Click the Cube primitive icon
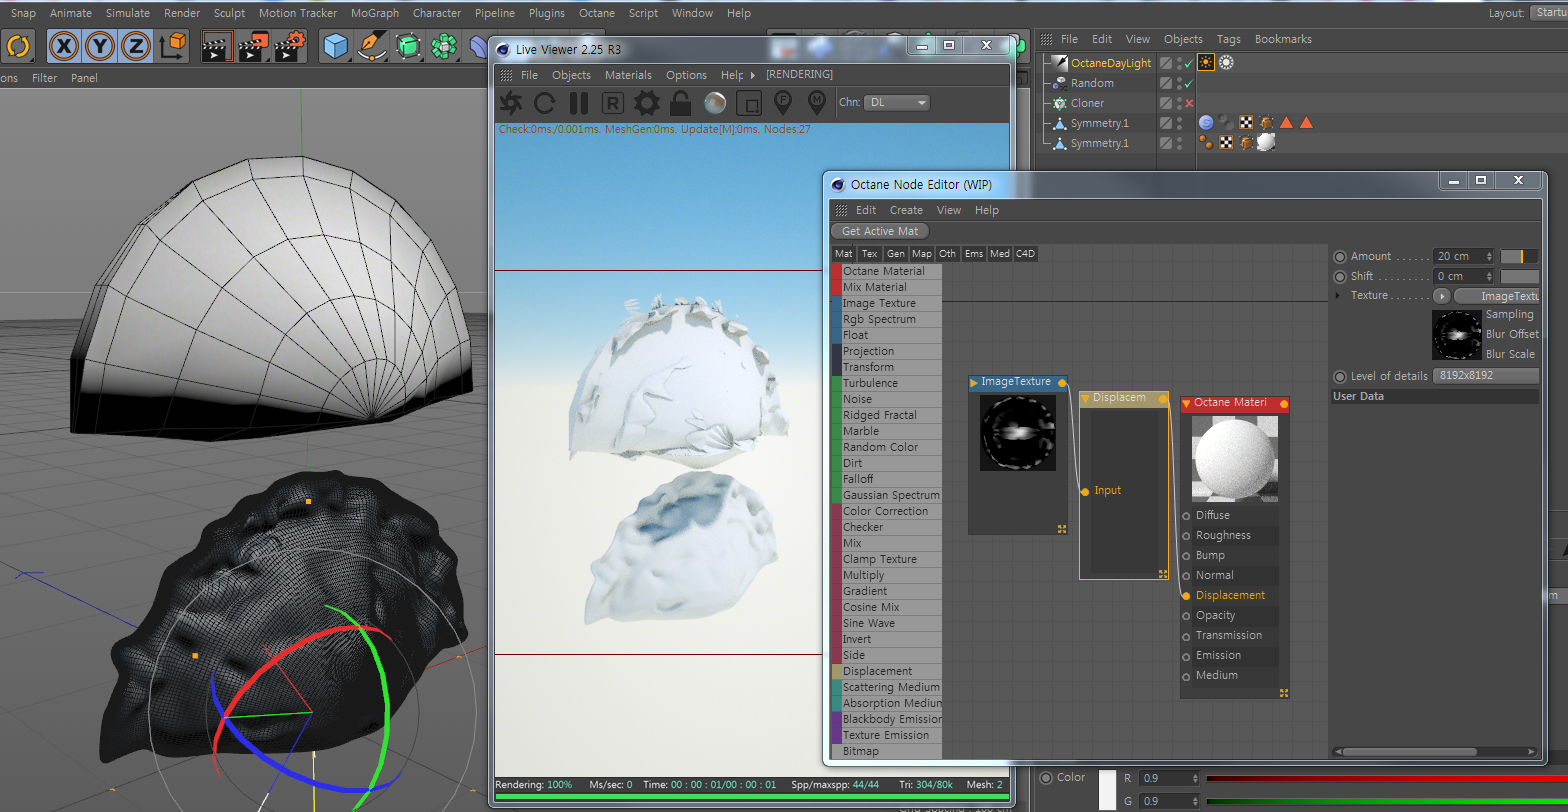 click(x=336, y=46)
